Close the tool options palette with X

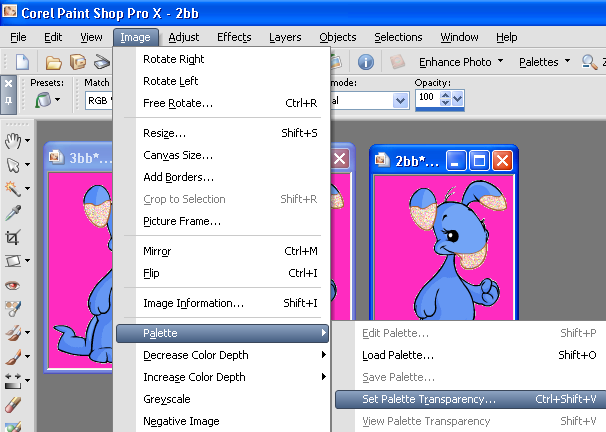(9, 83)
